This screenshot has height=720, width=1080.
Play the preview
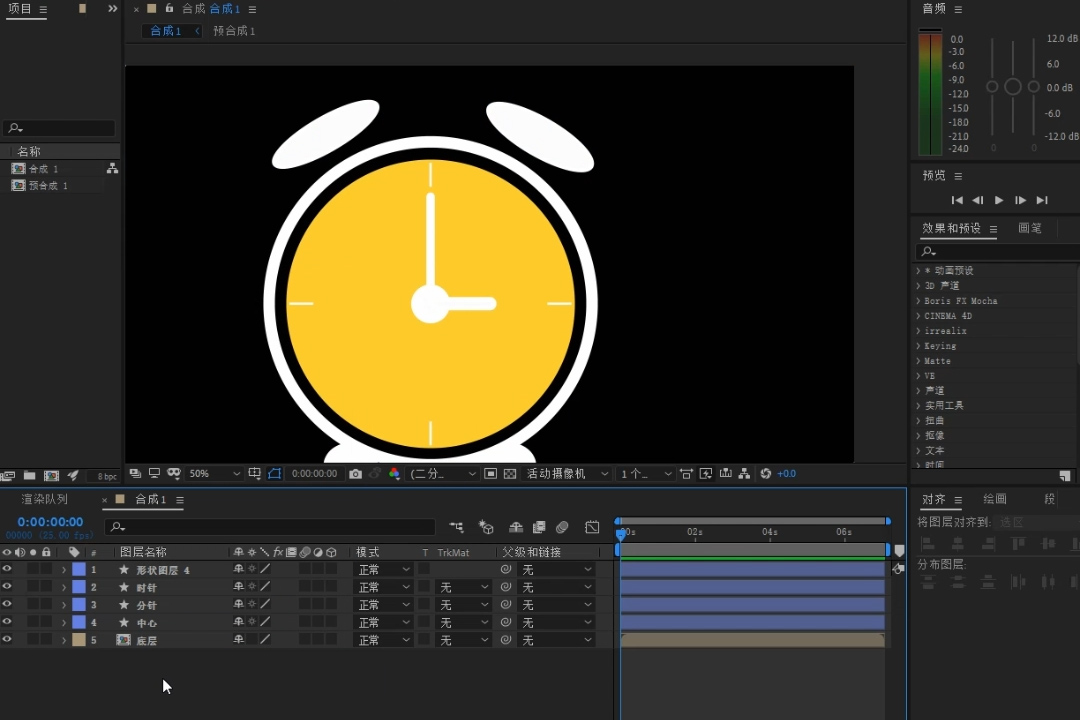999,200
